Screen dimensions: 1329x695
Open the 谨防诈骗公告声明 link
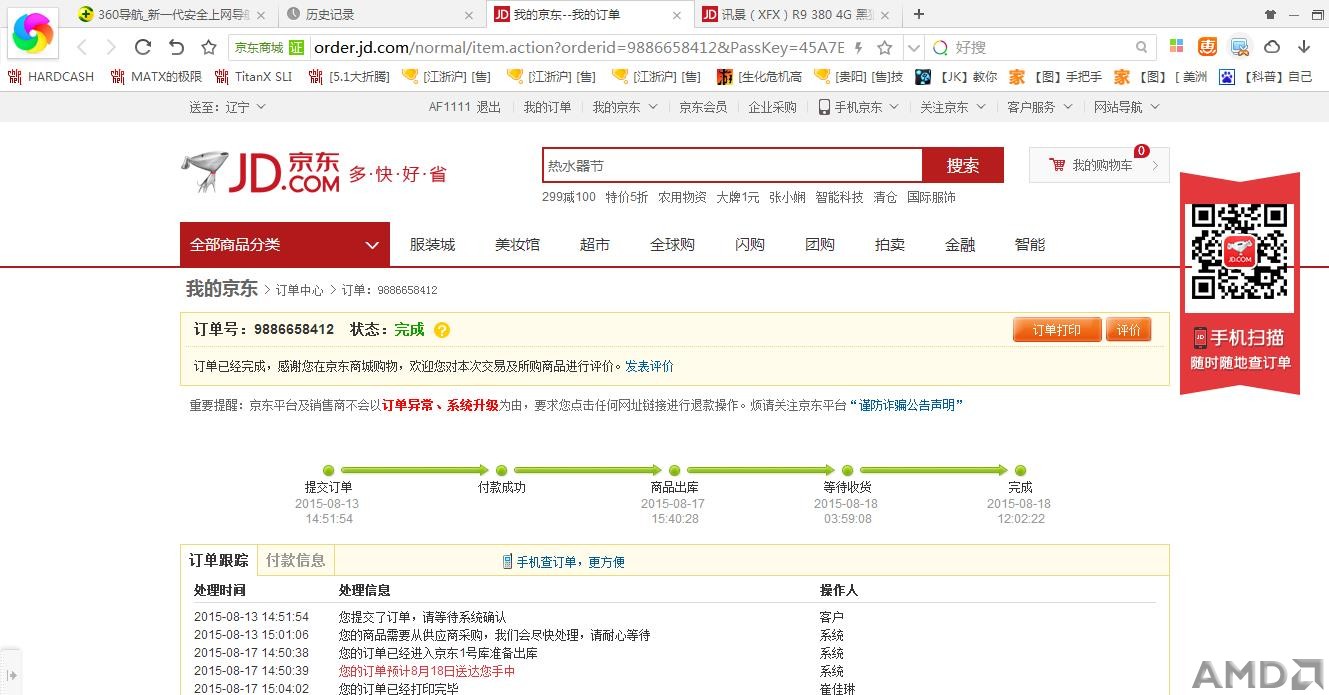908,405
